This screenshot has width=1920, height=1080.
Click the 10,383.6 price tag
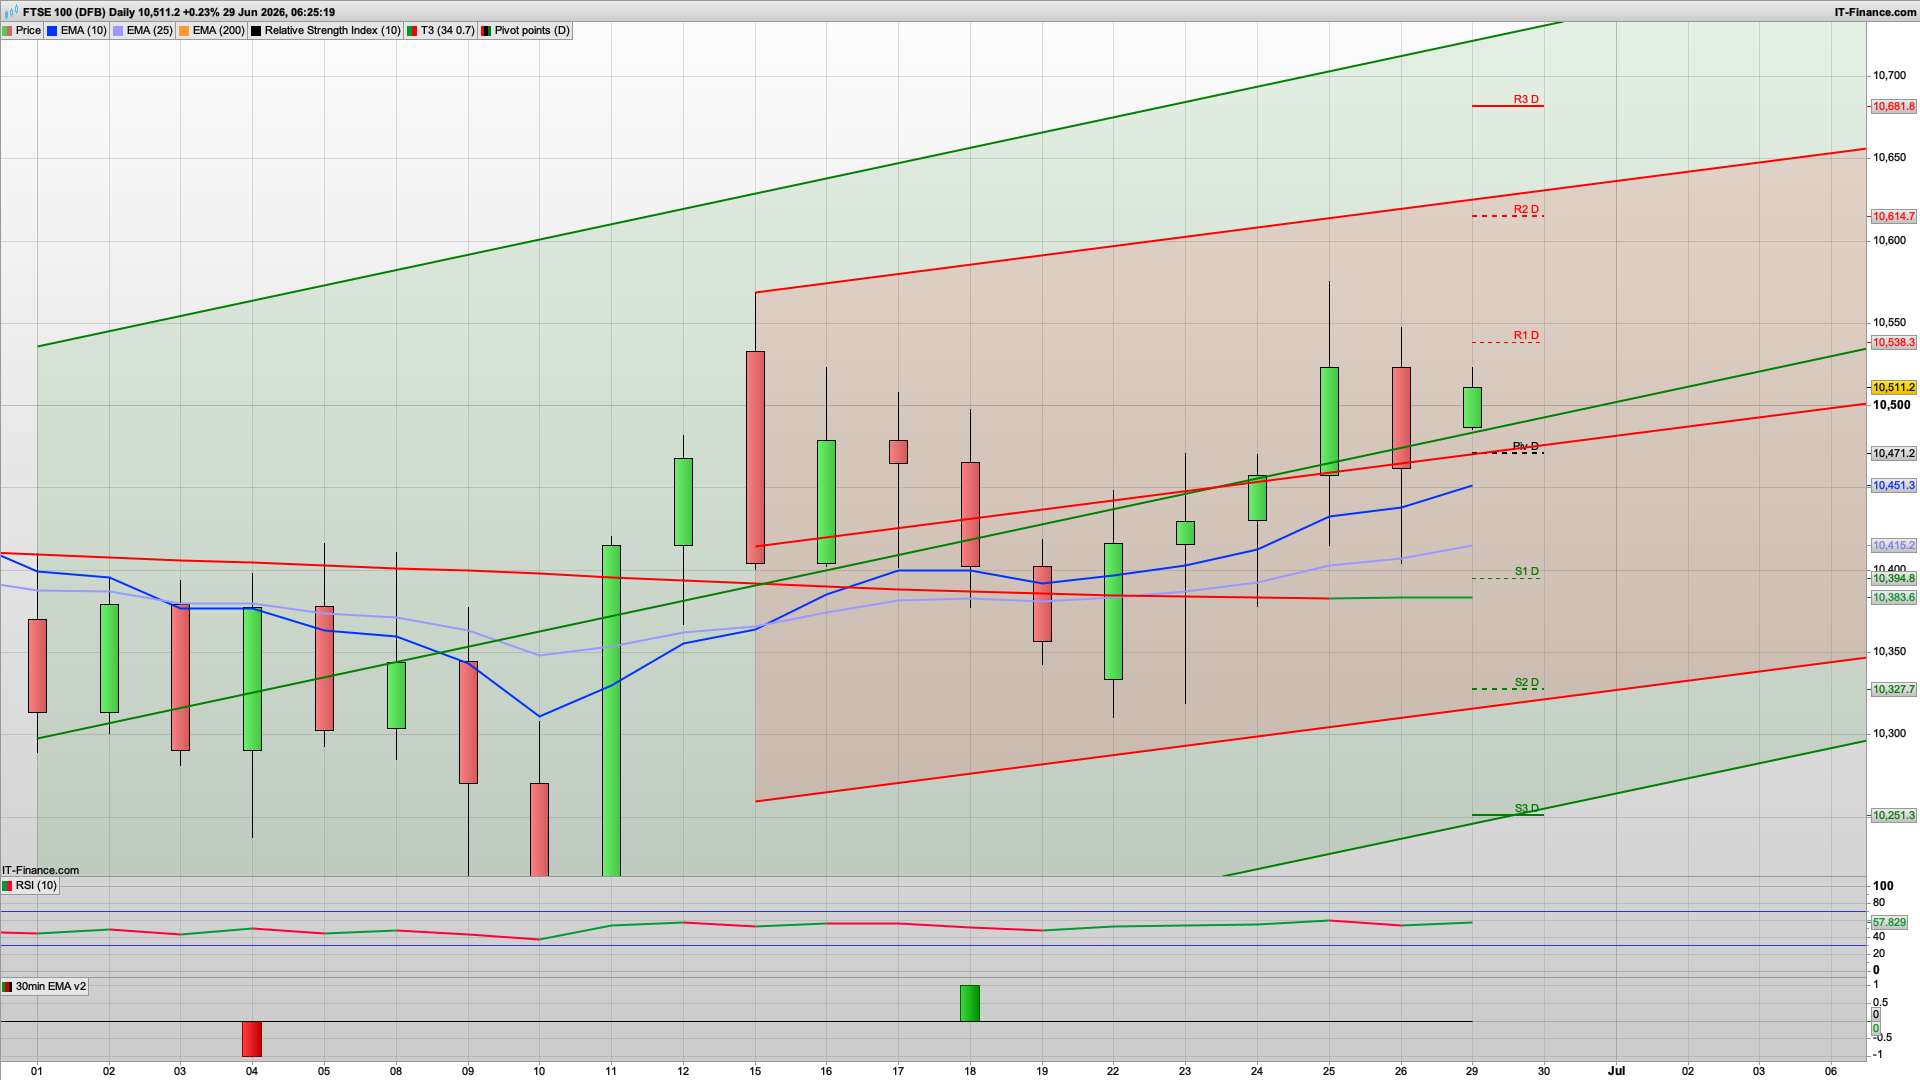[1893, 598]
